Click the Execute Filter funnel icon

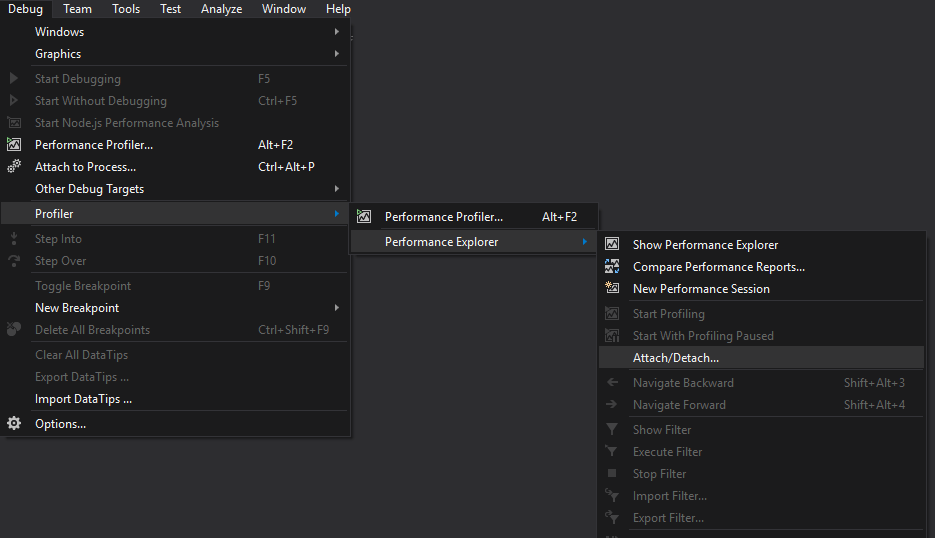click(x=612, y=451)
